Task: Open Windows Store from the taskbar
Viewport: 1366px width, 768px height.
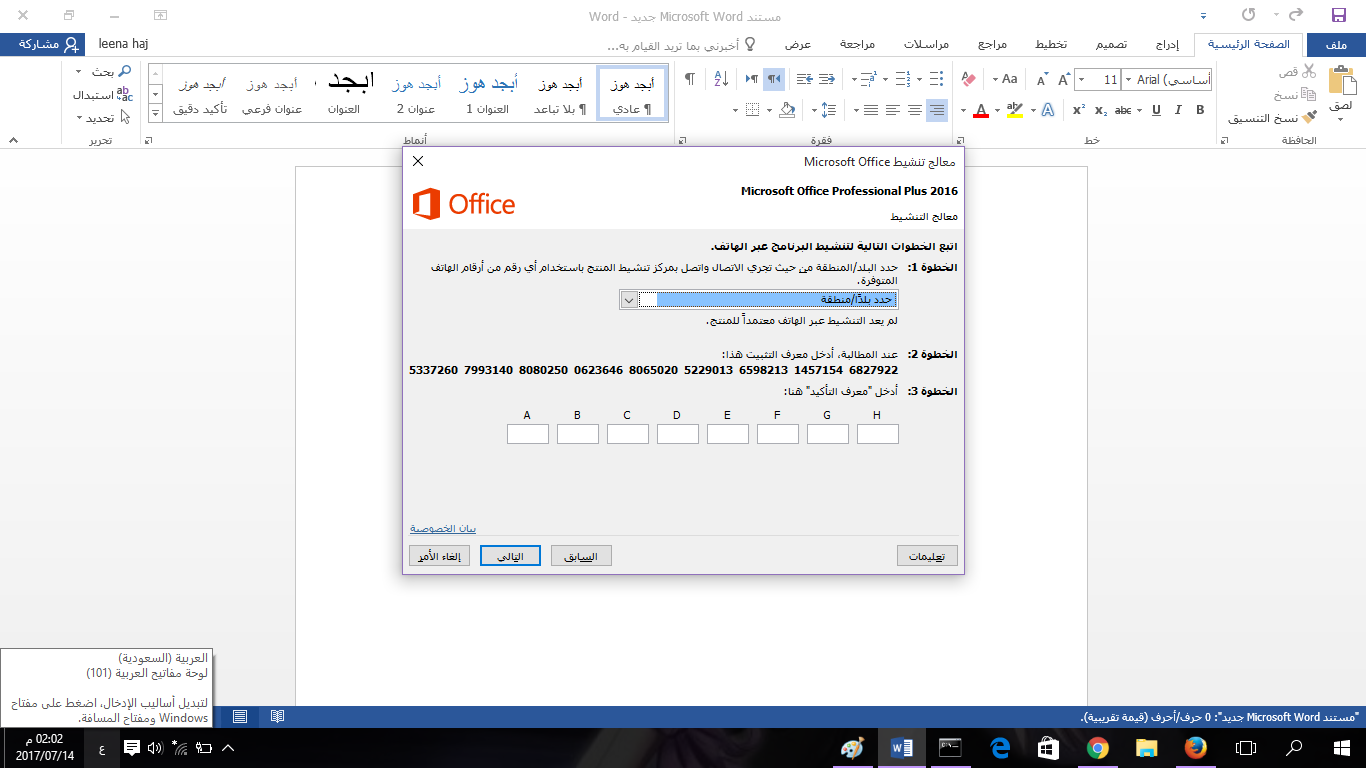Action: [1049, 748]
